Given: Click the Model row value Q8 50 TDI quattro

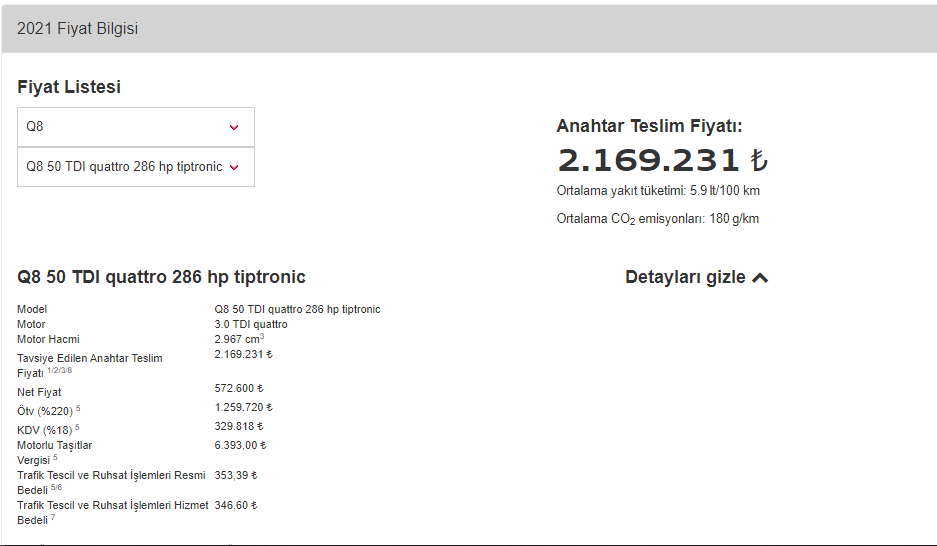Looking at the screenshot, I should (297, 309).
